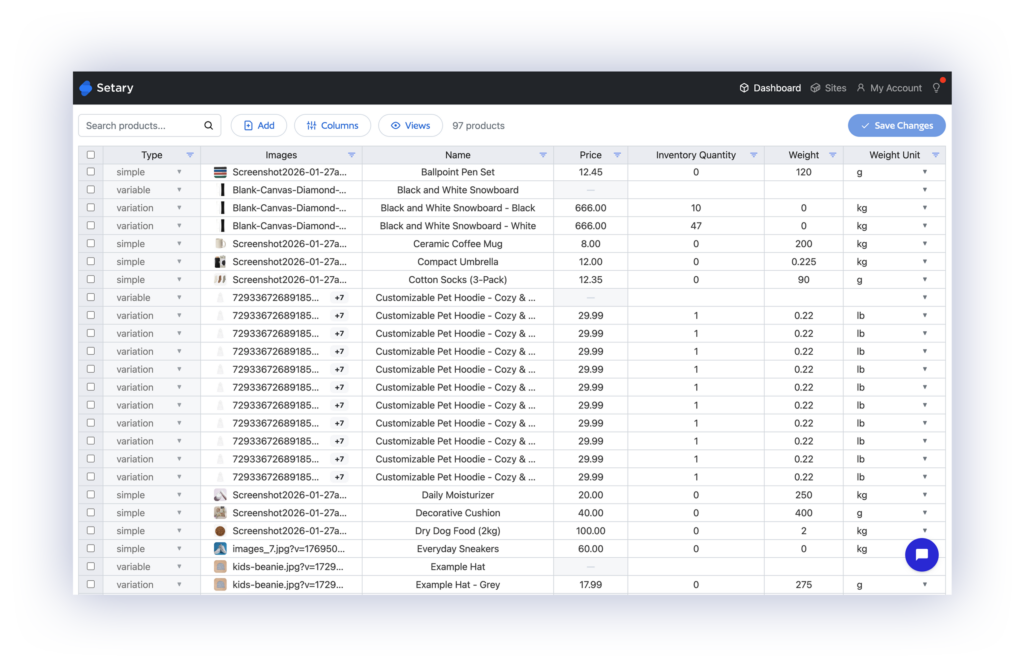
Task: Select the Dry Dog Food (2kg) name cell
Action: [458, 531]
